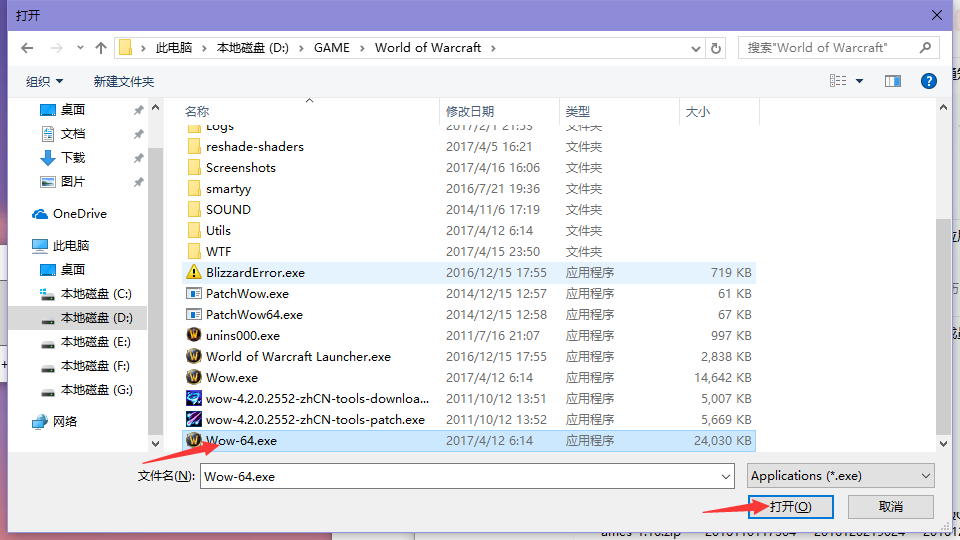This screenshot has height=540, width=960.
Task: Click the 2017/4/16 16:06 date cell
Action: [493, 168]
